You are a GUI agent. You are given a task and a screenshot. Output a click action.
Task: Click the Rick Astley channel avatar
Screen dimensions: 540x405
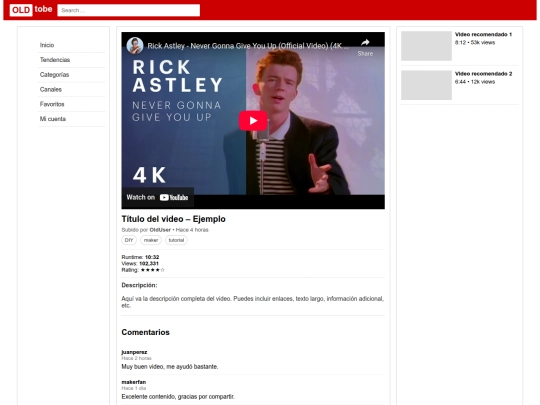tap(135, 45)
